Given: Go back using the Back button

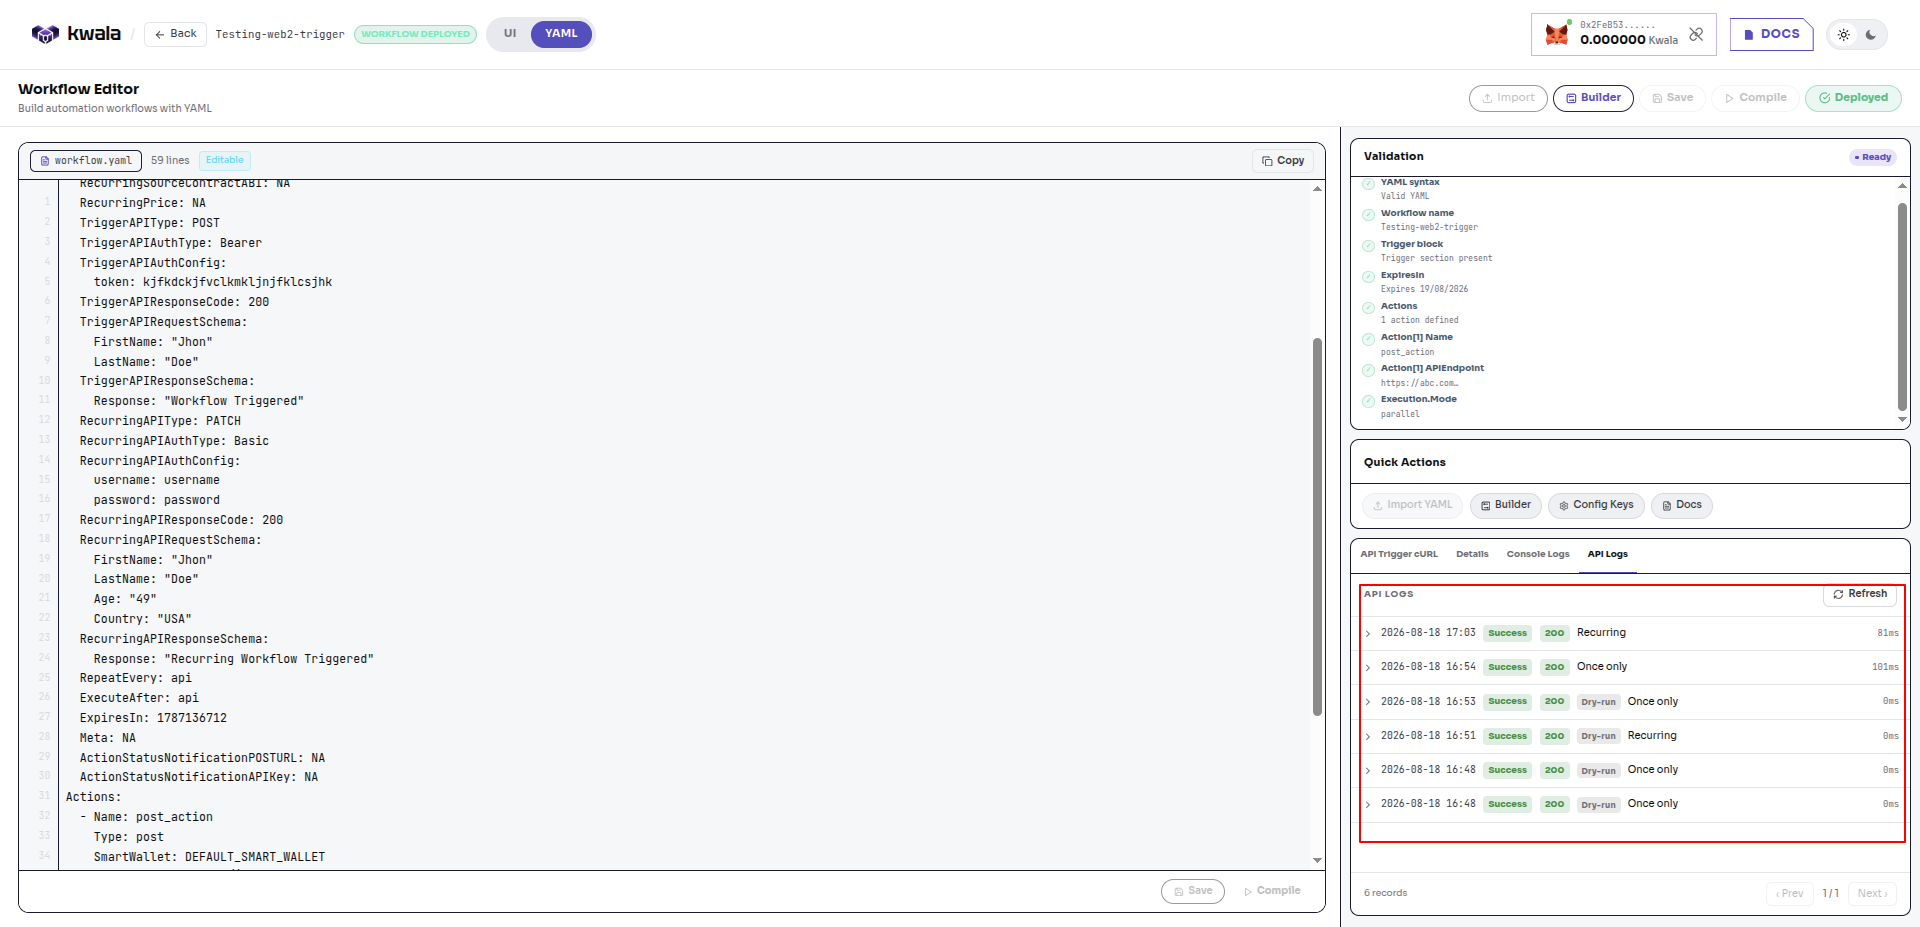Looking at the screenshot, I should pyautogui.click(x=176, y=34).
